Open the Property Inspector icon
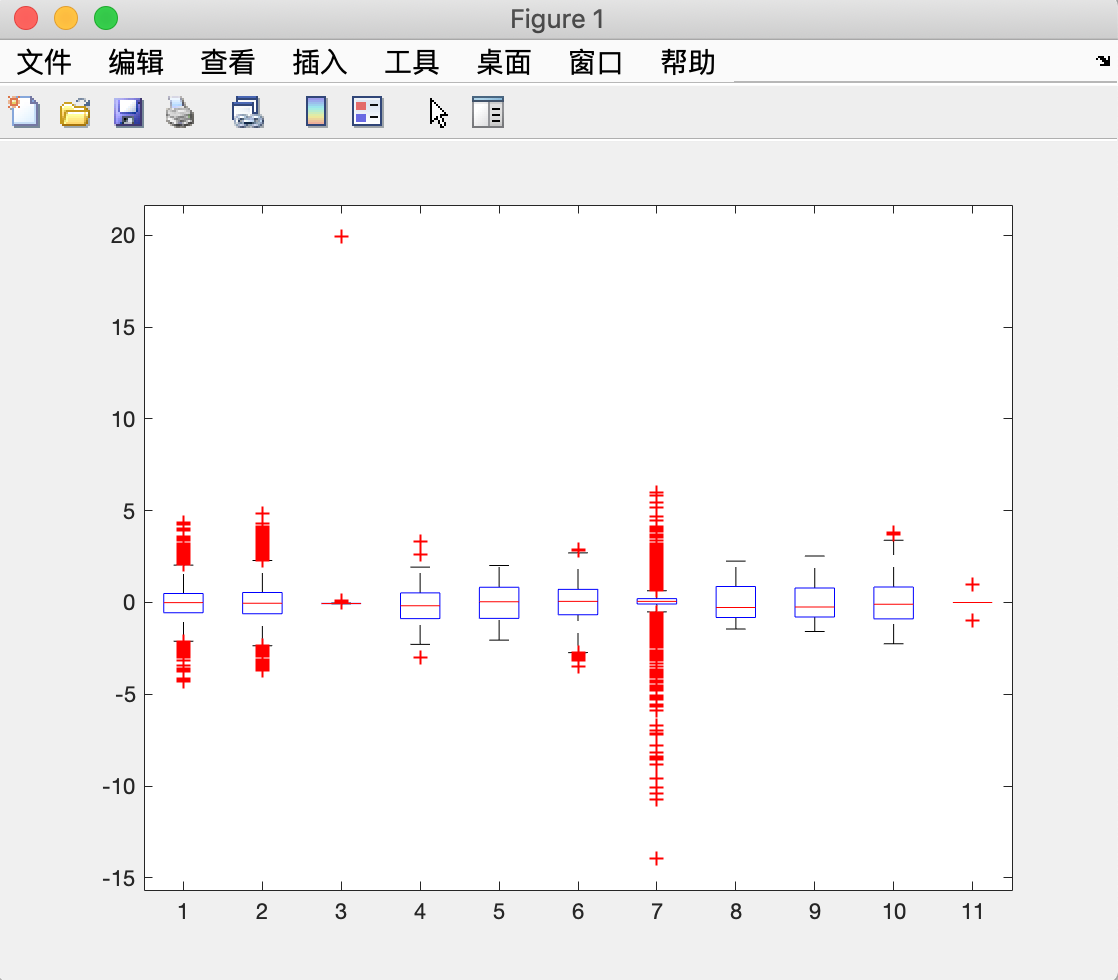This screenshot has height=980, width=1118. coord(488,113)
